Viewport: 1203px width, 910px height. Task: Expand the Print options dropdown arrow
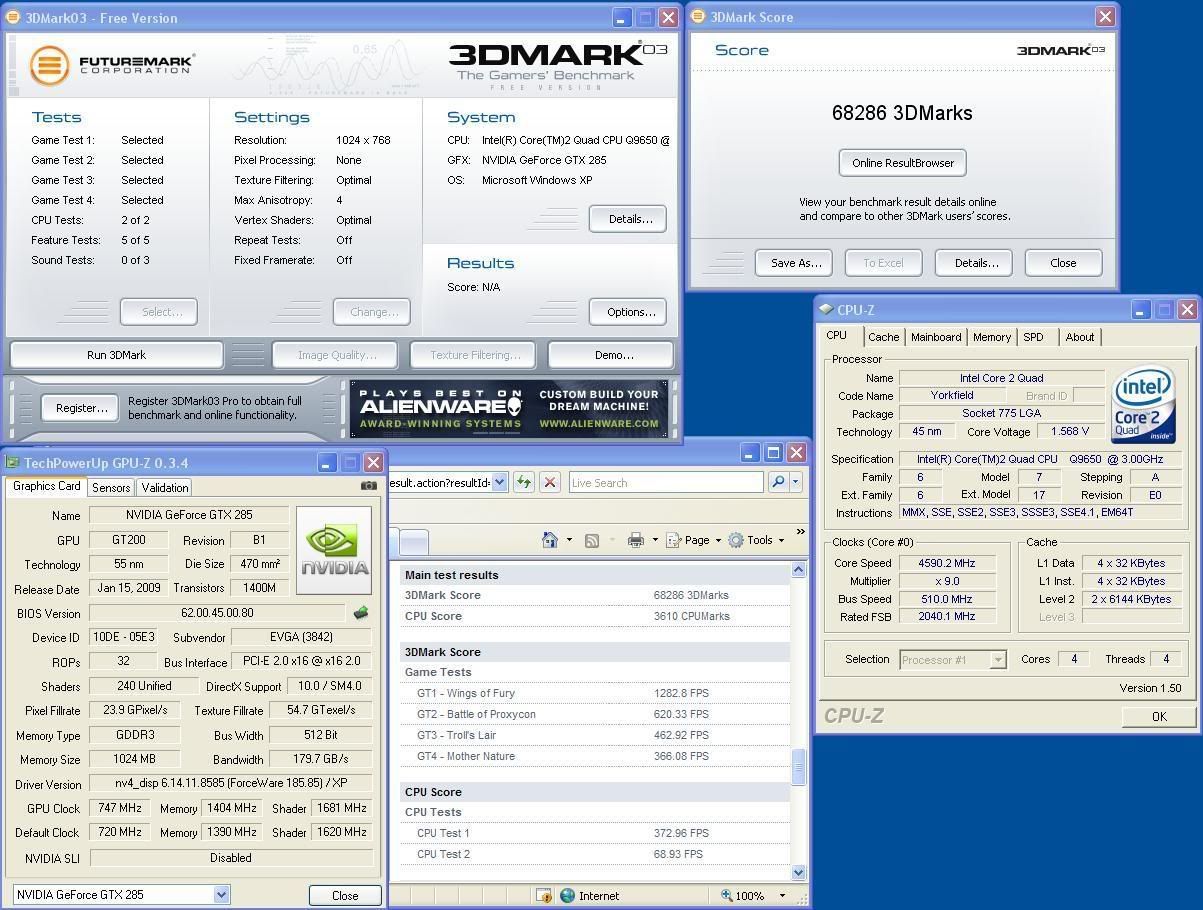point(654,540)
